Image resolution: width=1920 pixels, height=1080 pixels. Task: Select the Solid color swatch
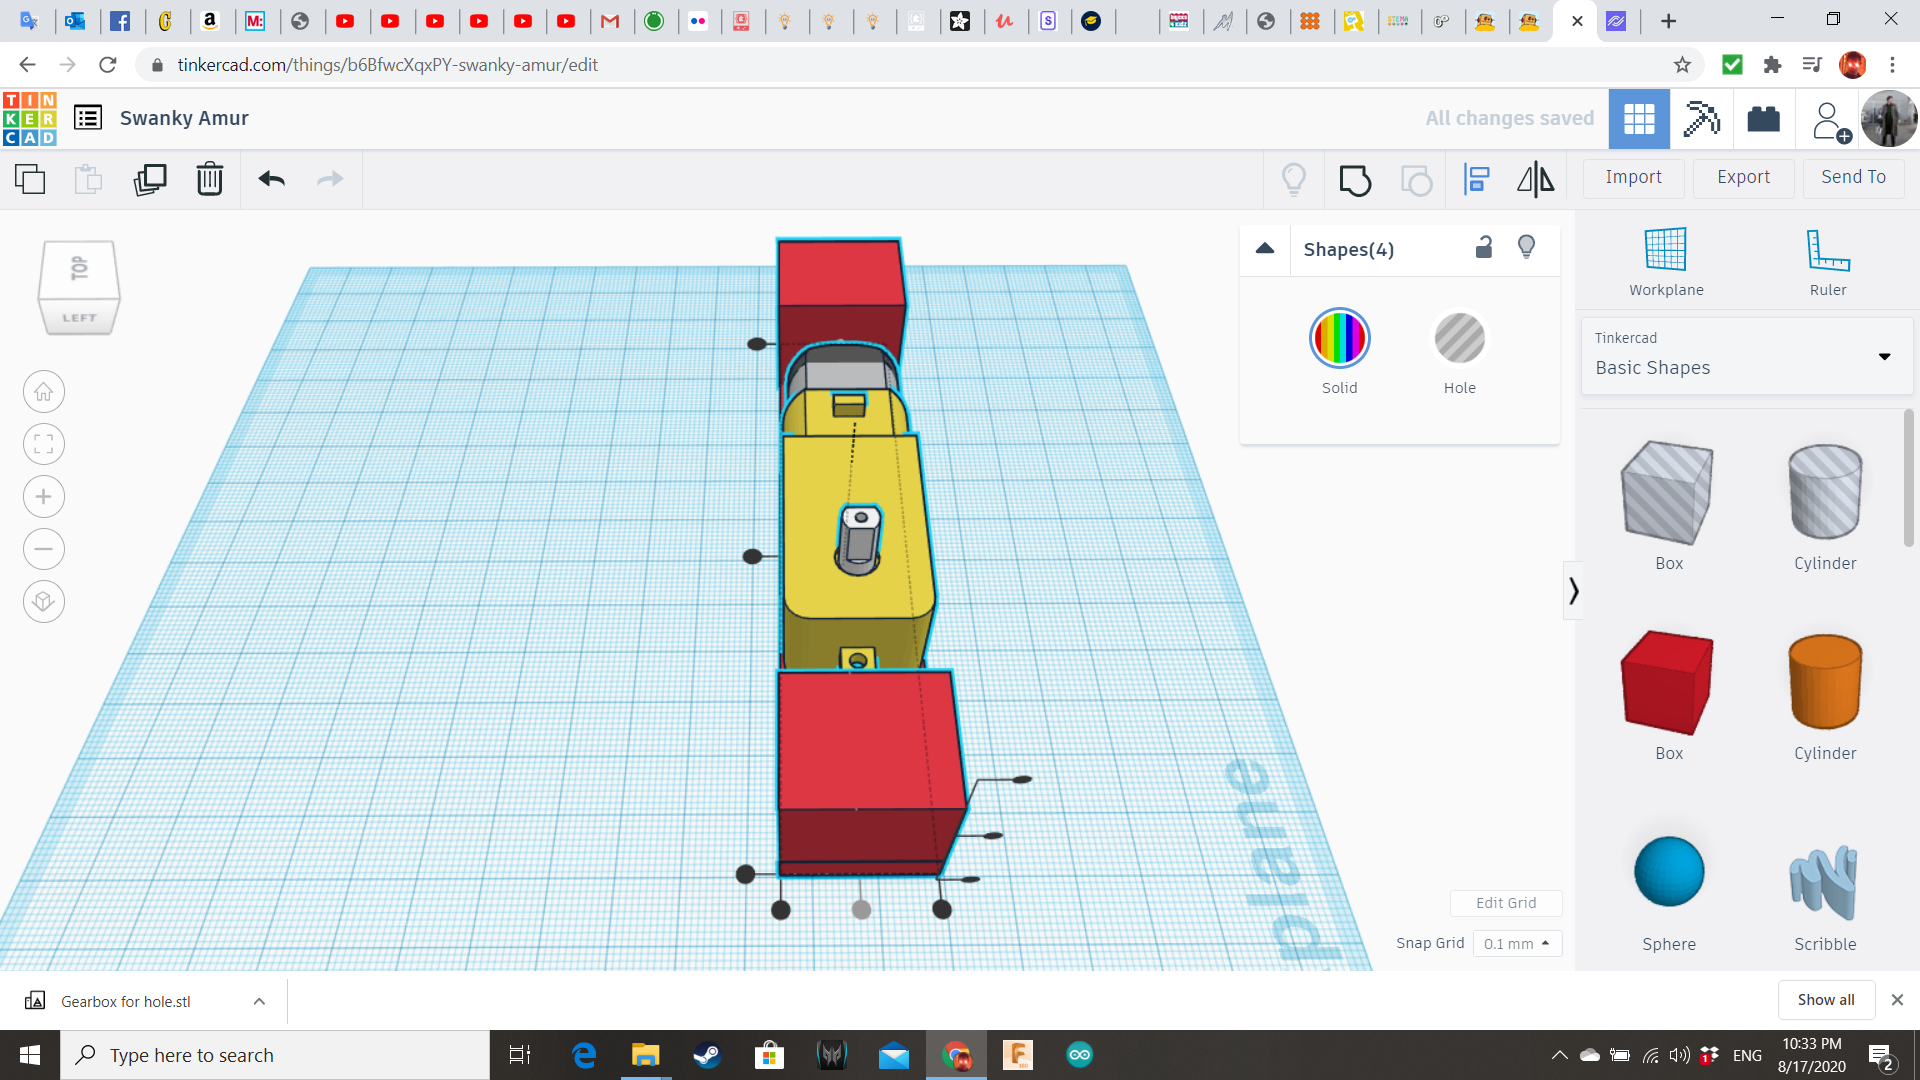tap(1339, 338)
